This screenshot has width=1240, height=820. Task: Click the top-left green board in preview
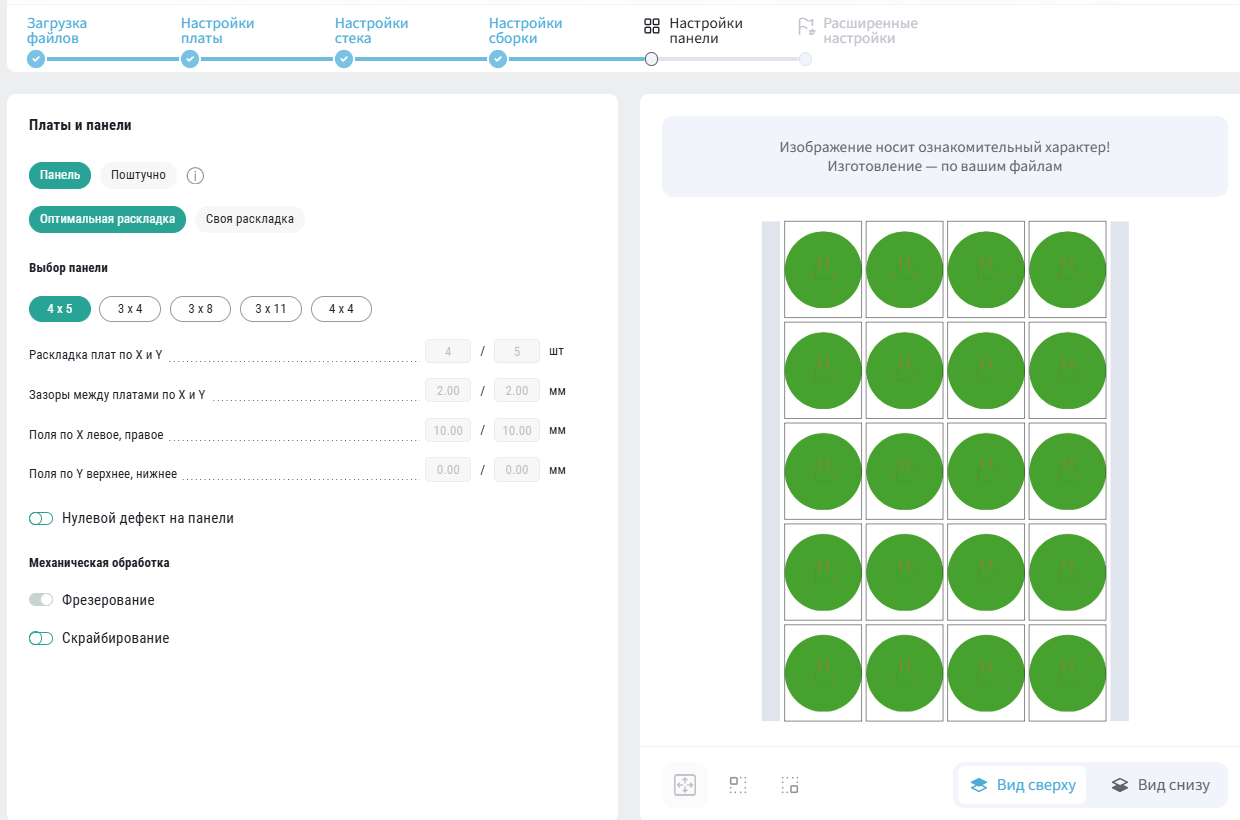pyautogui.click(x=823, y=269)
